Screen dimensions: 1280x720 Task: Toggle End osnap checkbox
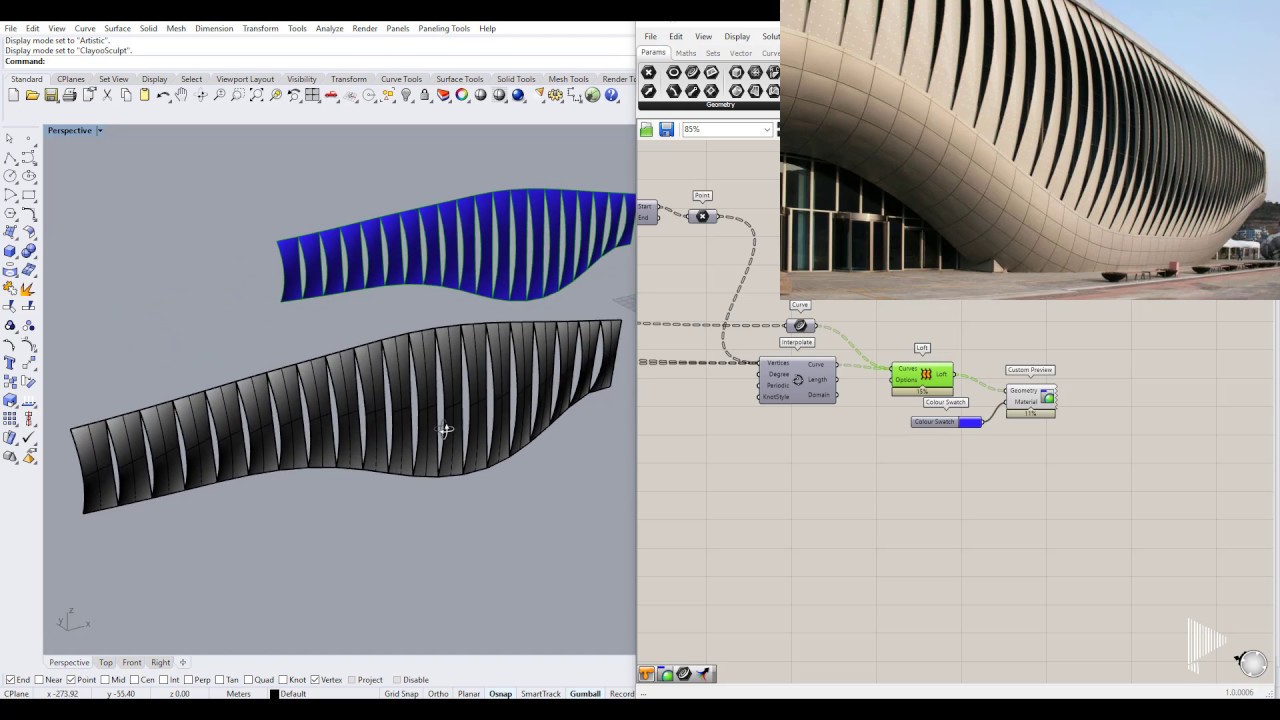[x=11, y=680]
